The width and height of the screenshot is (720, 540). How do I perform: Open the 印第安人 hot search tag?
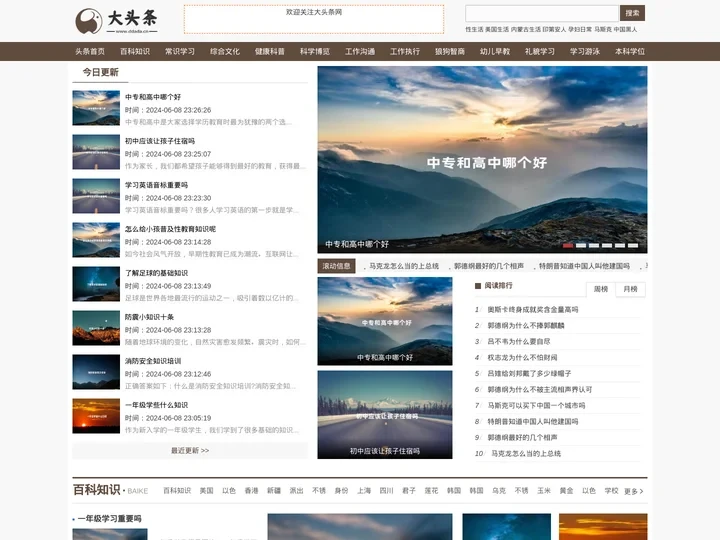pos(554,29)
